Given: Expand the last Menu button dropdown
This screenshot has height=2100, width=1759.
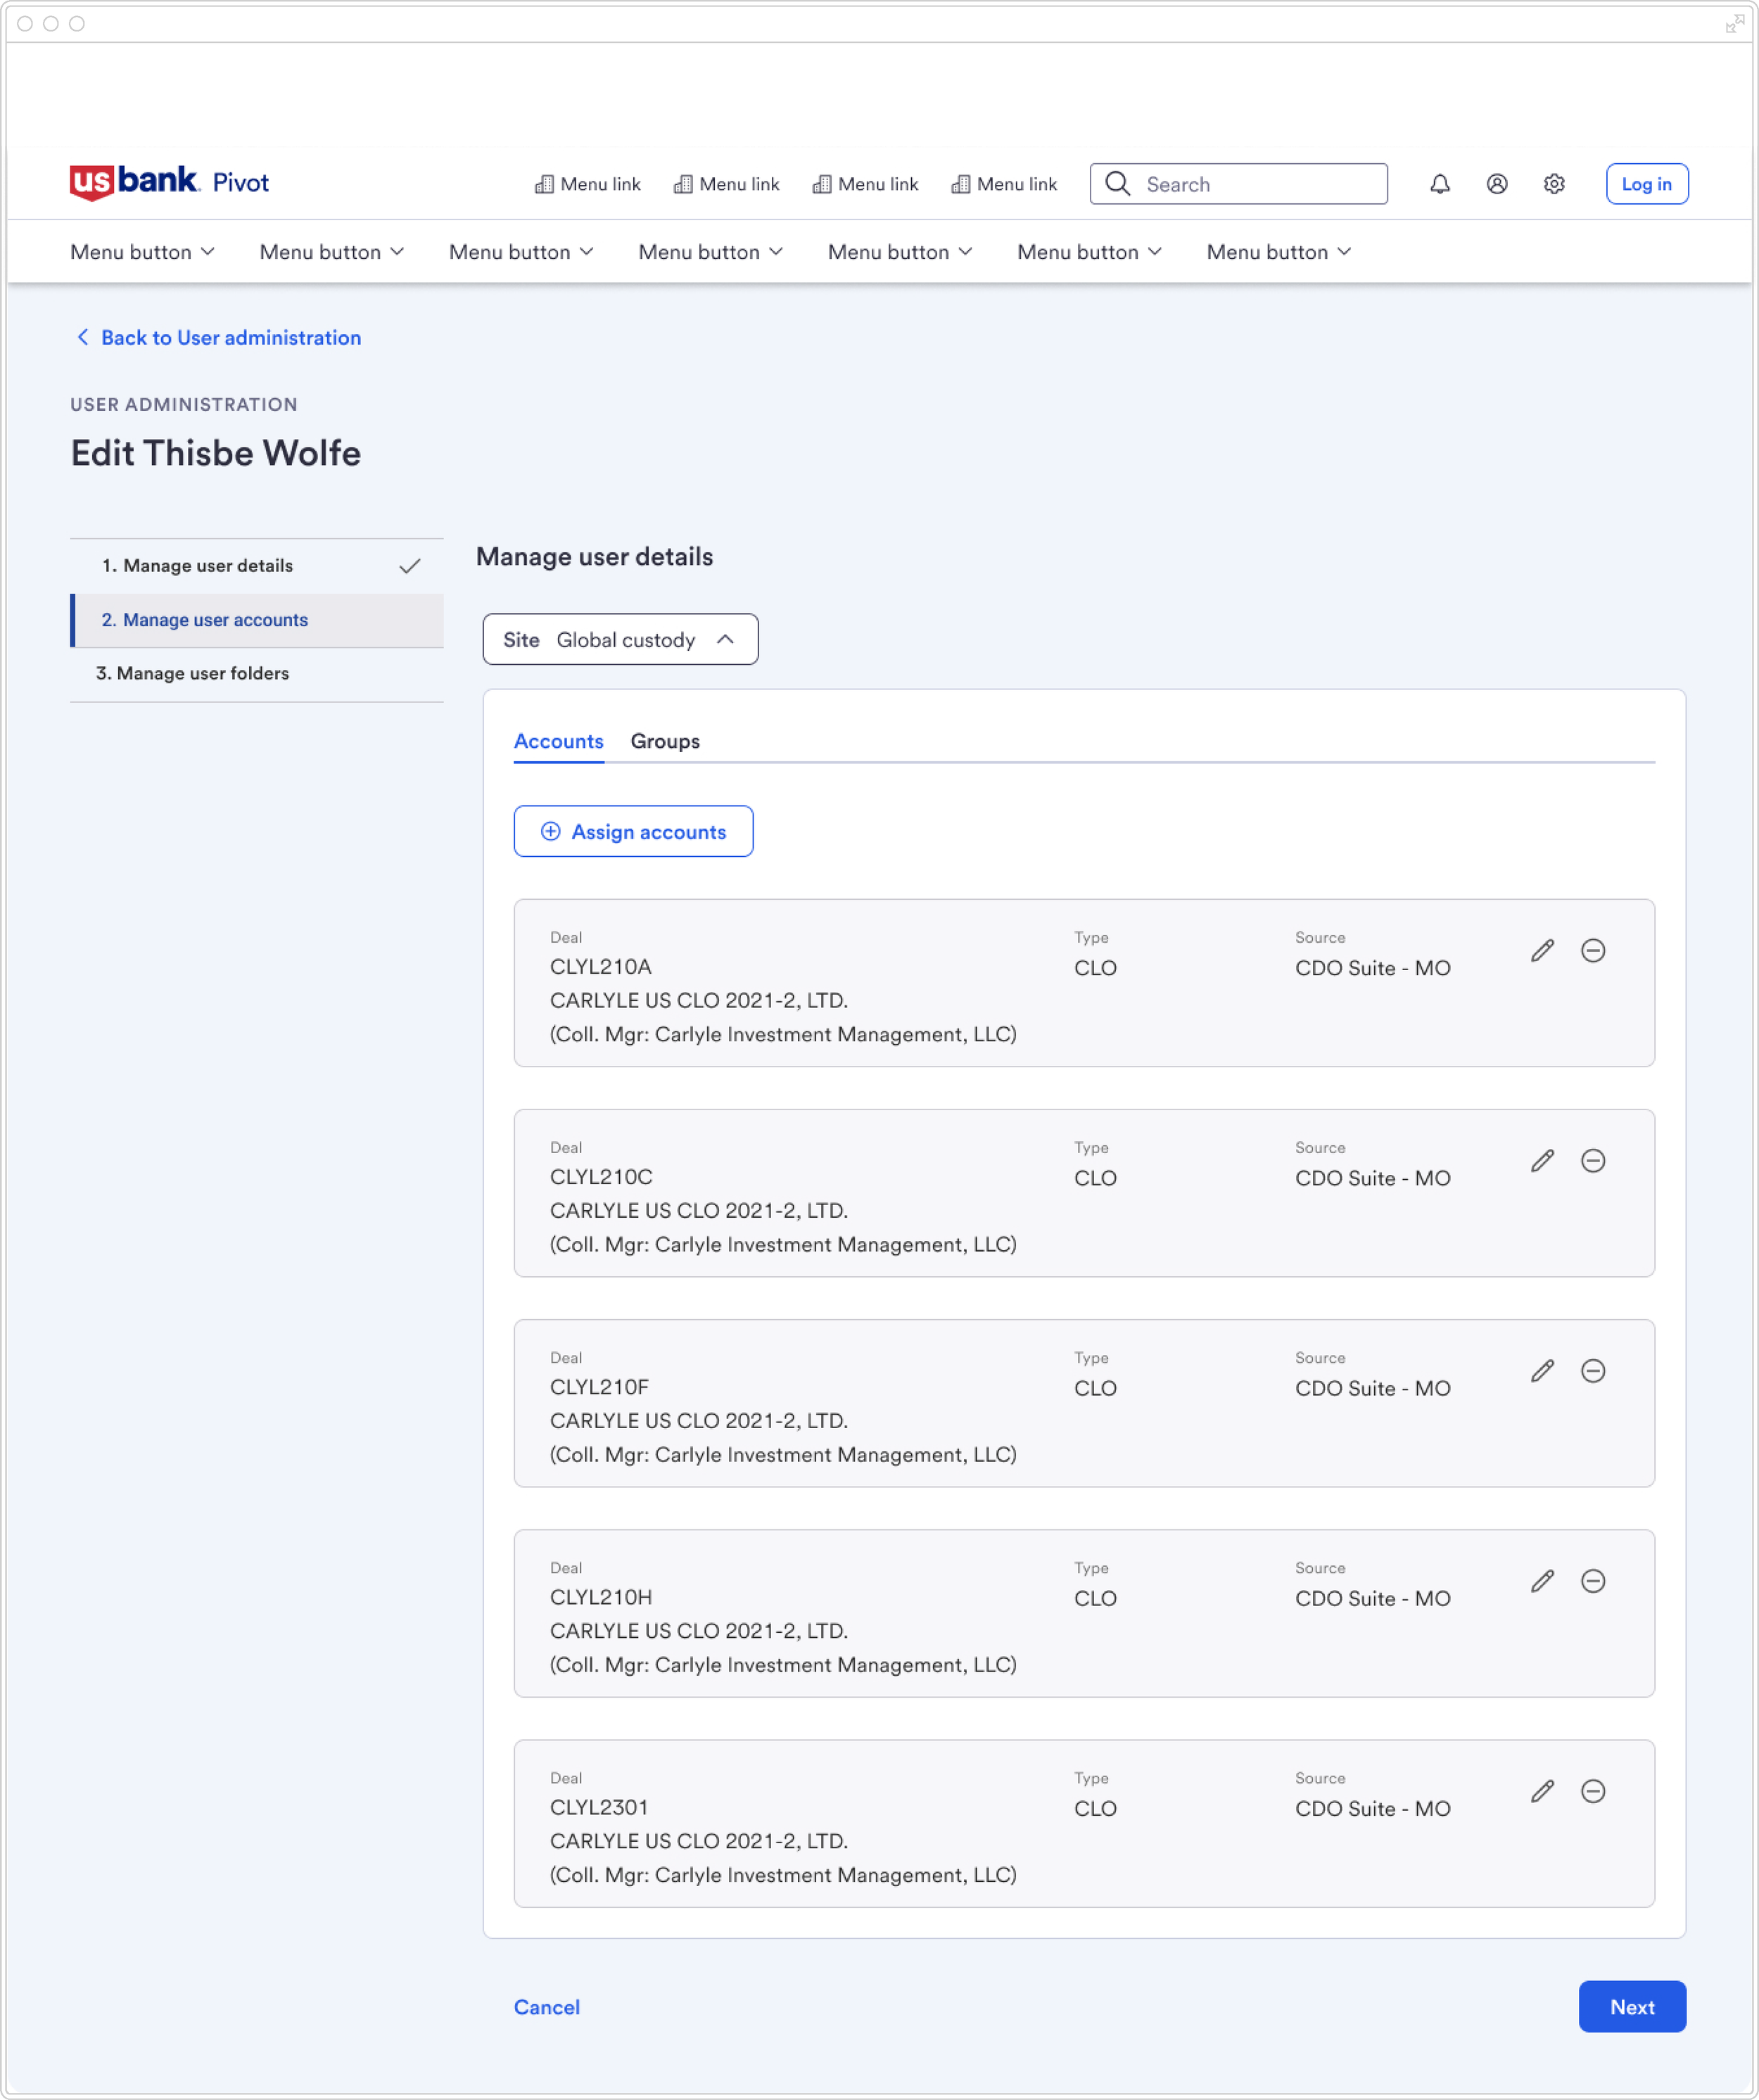Looking at the screenshot, I should pos(1278,252).
